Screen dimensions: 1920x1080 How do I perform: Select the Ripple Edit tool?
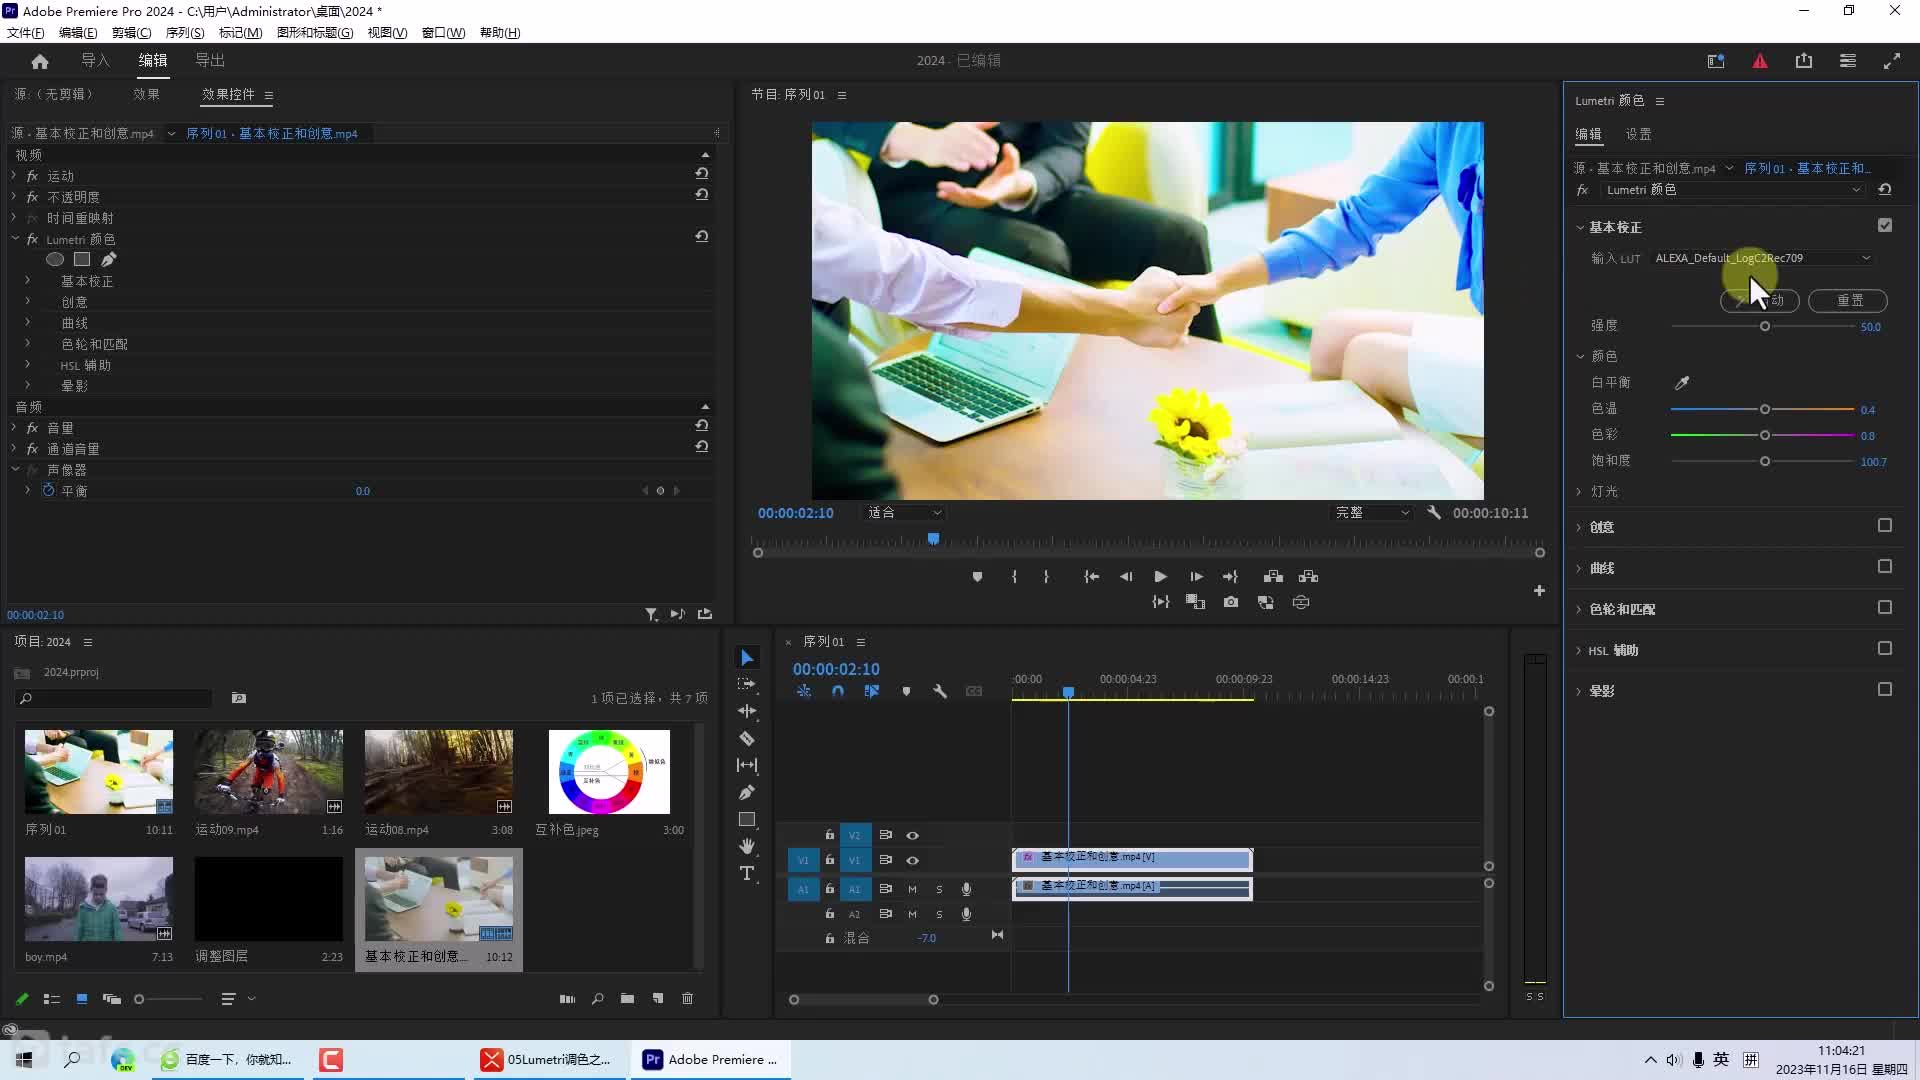[747, 711]
